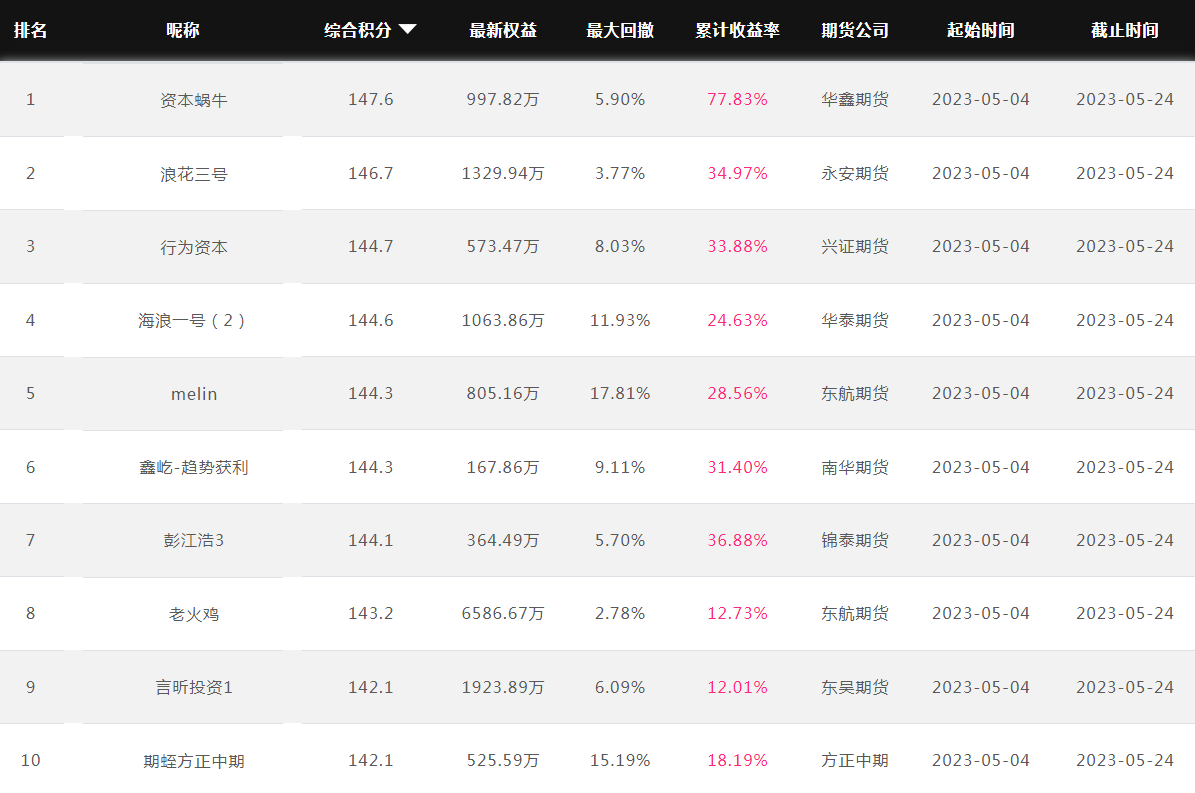Sort by 综合积分 descending arrow
The image size is (1195, 793).
[x=408, y=29]
